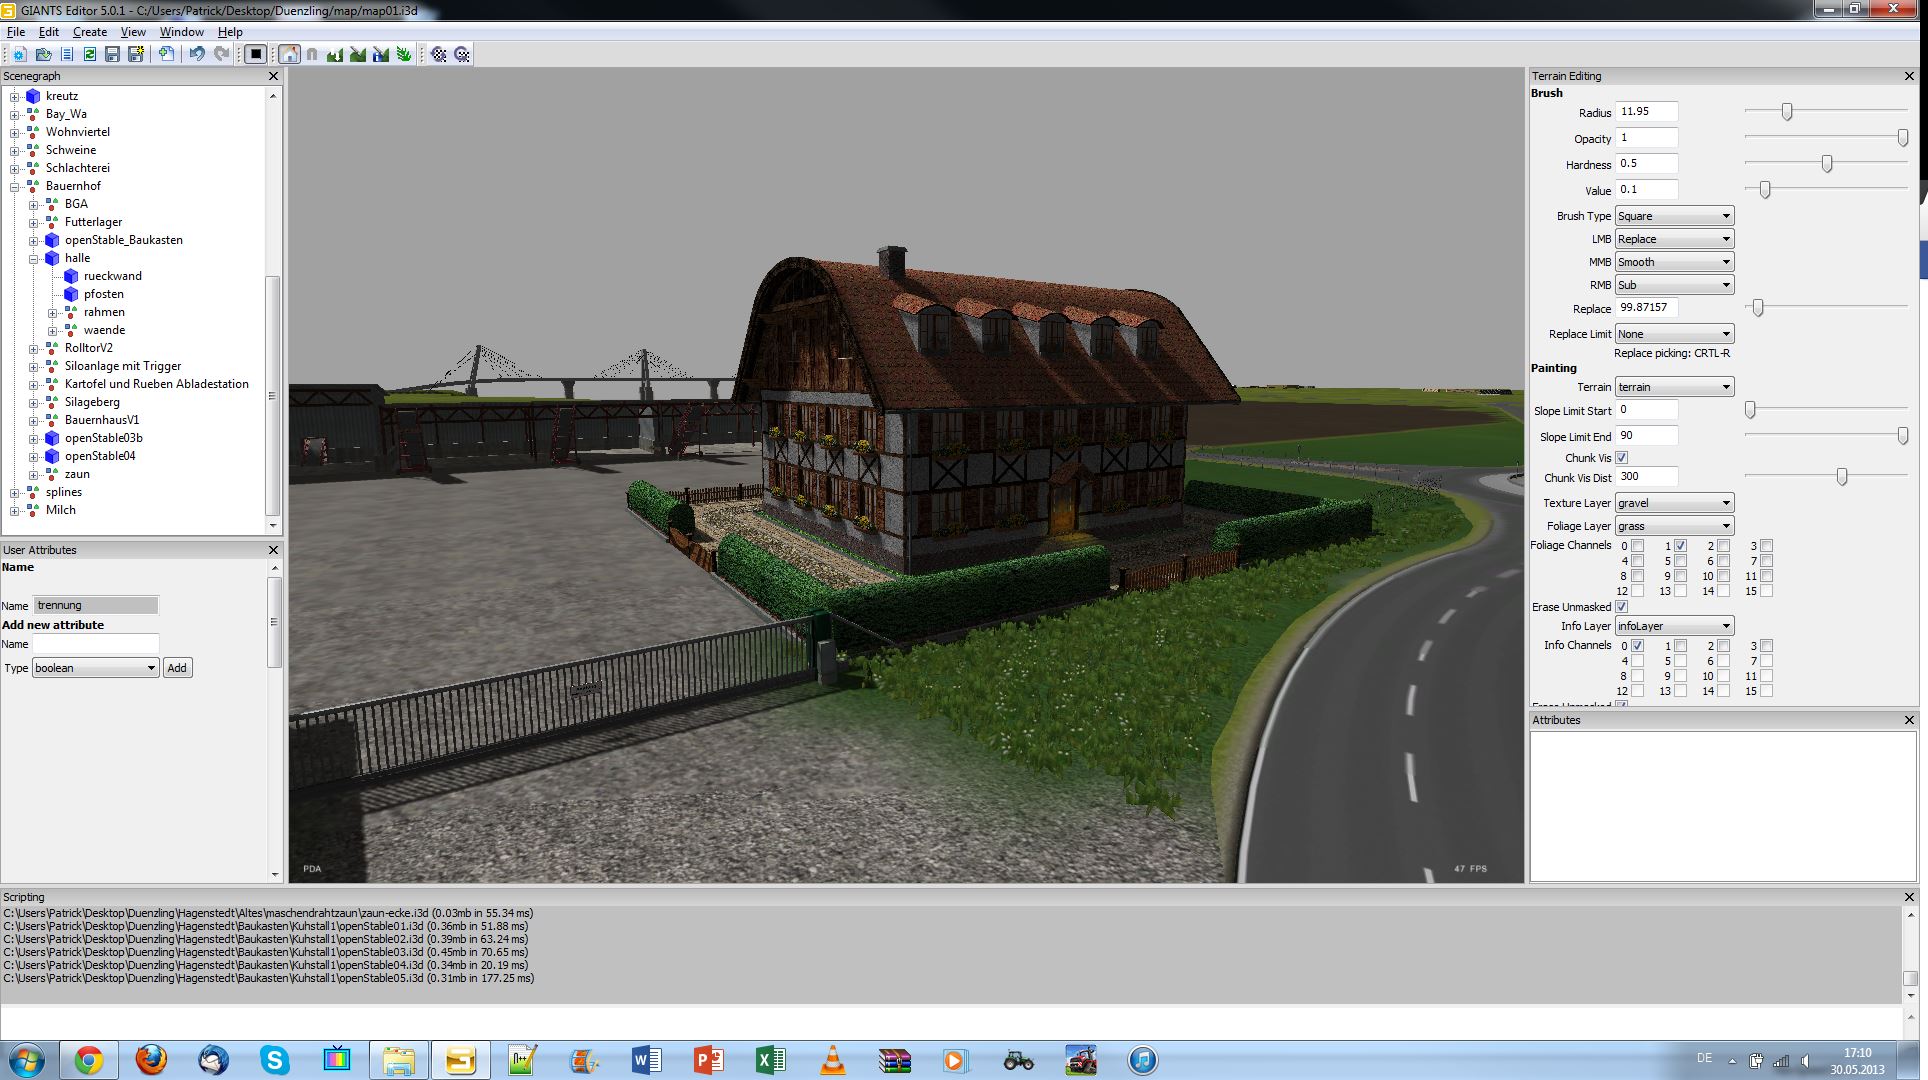1928x1080 pixels.
Task: Close the Terrain Editing panel
Action: [1909, 76]
